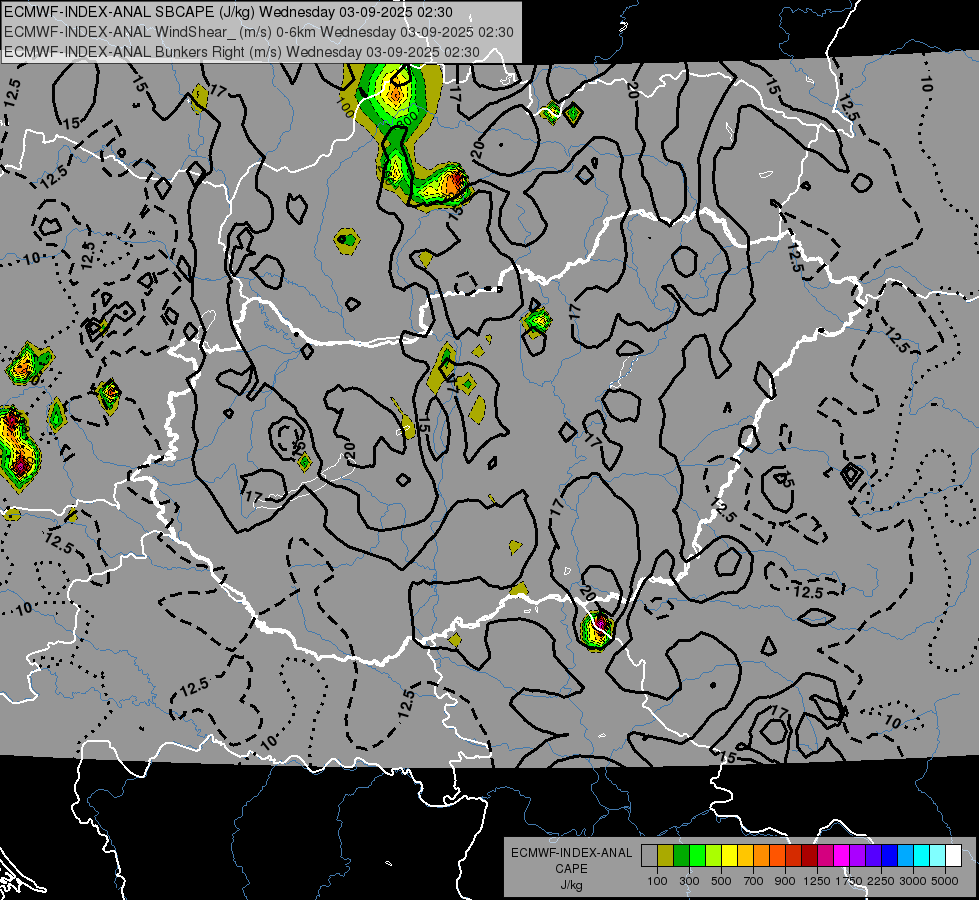Image resolution: width=979 pixels, height=900 pixels.
Task: Select the sky blue swatch left of the 3000 tick
Action: coord(906,856)
